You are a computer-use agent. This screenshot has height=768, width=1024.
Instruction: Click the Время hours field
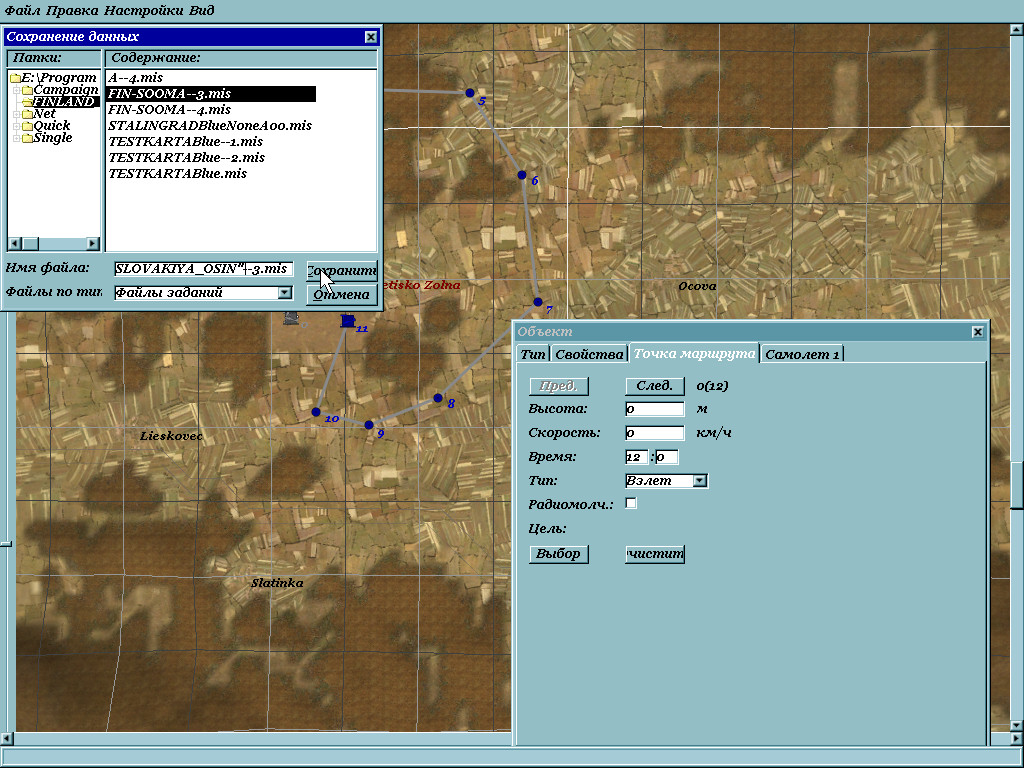coord(636,456)
